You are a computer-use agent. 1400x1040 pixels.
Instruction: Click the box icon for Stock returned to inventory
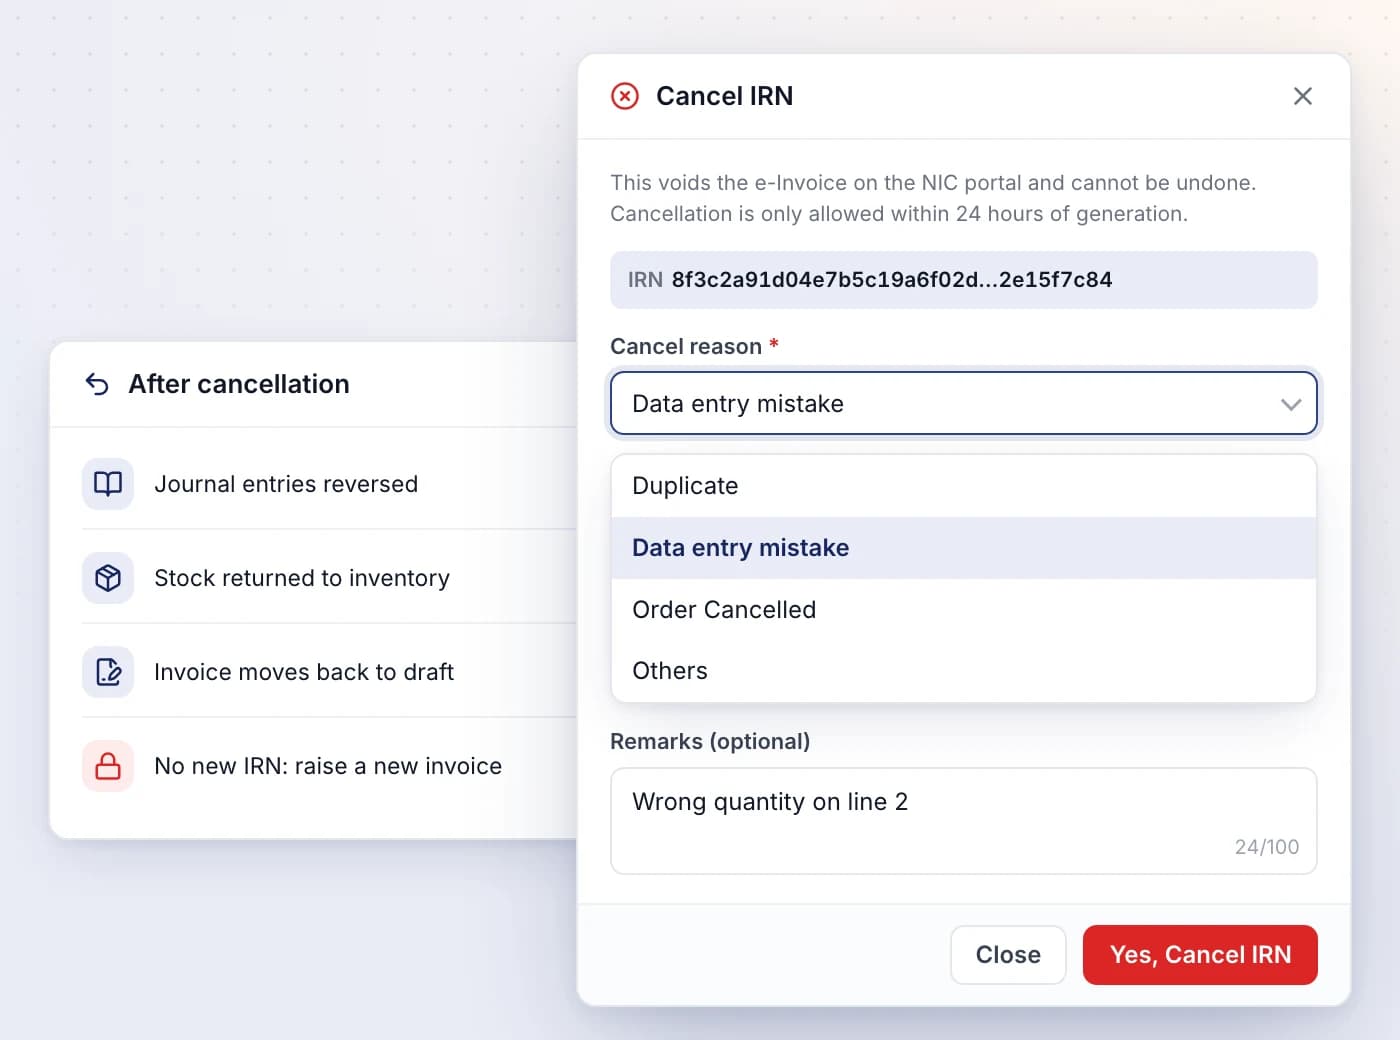pos(108,578)
